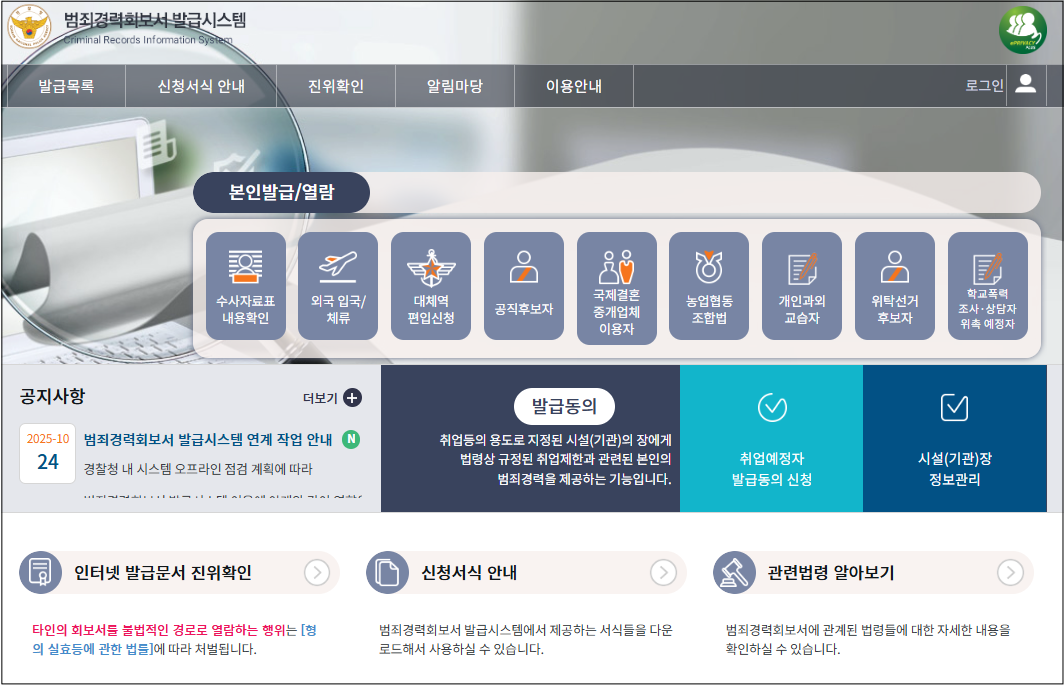The image size is (1064, 685).
Task: Open the 국제결혼 중개업체 이용자 icon
Action: coord(616,285)
